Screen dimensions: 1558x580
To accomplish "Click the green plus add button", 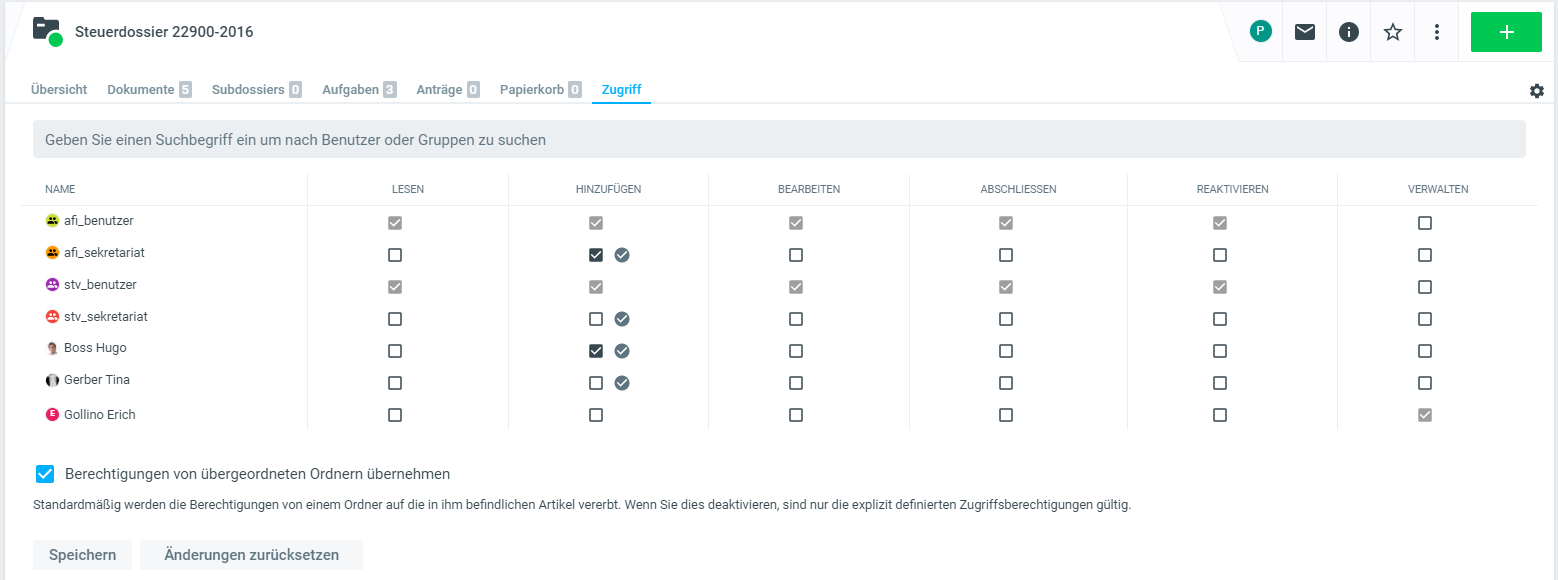I will pyautogui.click(x=1506, y=32).
